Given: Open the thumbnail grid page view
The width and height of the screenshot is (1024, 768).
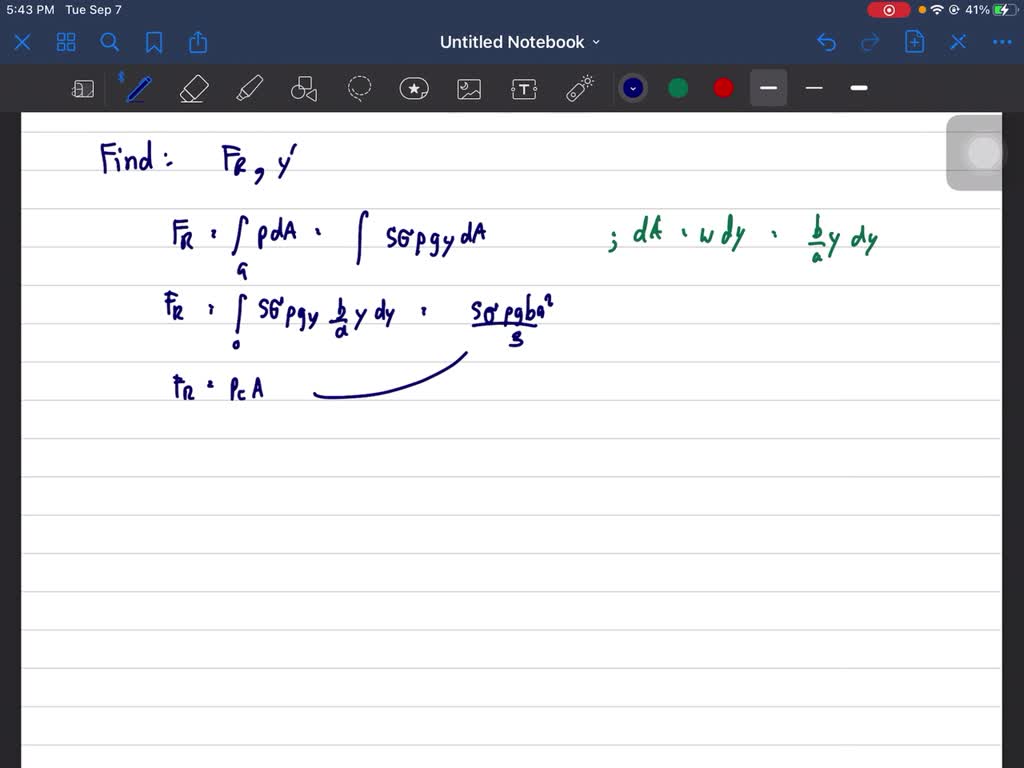Looking at the screenshot, I should coord(66,42).
